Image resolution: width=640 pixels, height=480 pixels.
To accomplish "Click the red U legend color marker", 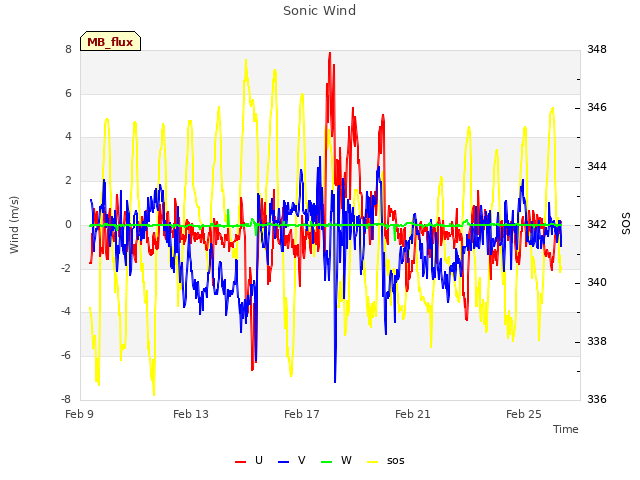I will click(x=240, y=462).
